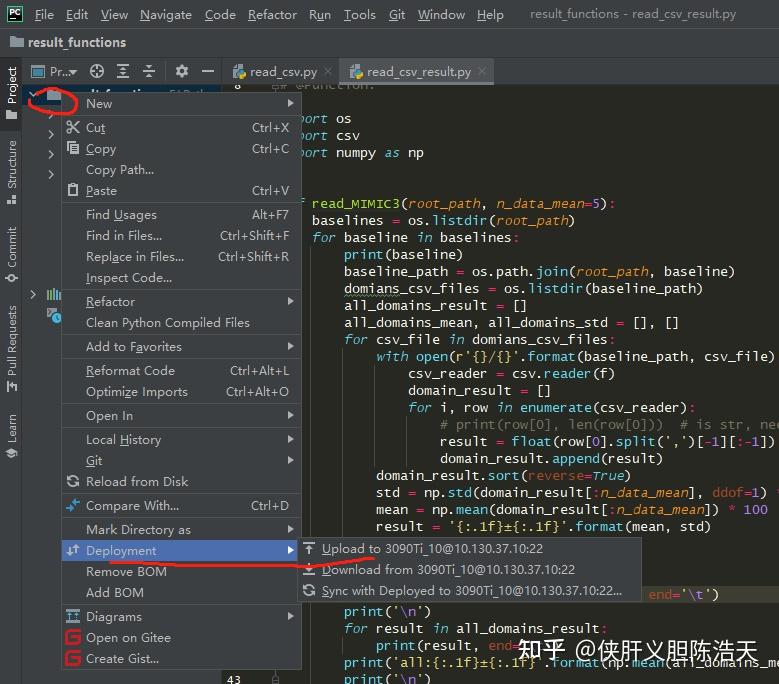
Task: Click Download from 3090Ti_10 server
Action: coord(469,569)
